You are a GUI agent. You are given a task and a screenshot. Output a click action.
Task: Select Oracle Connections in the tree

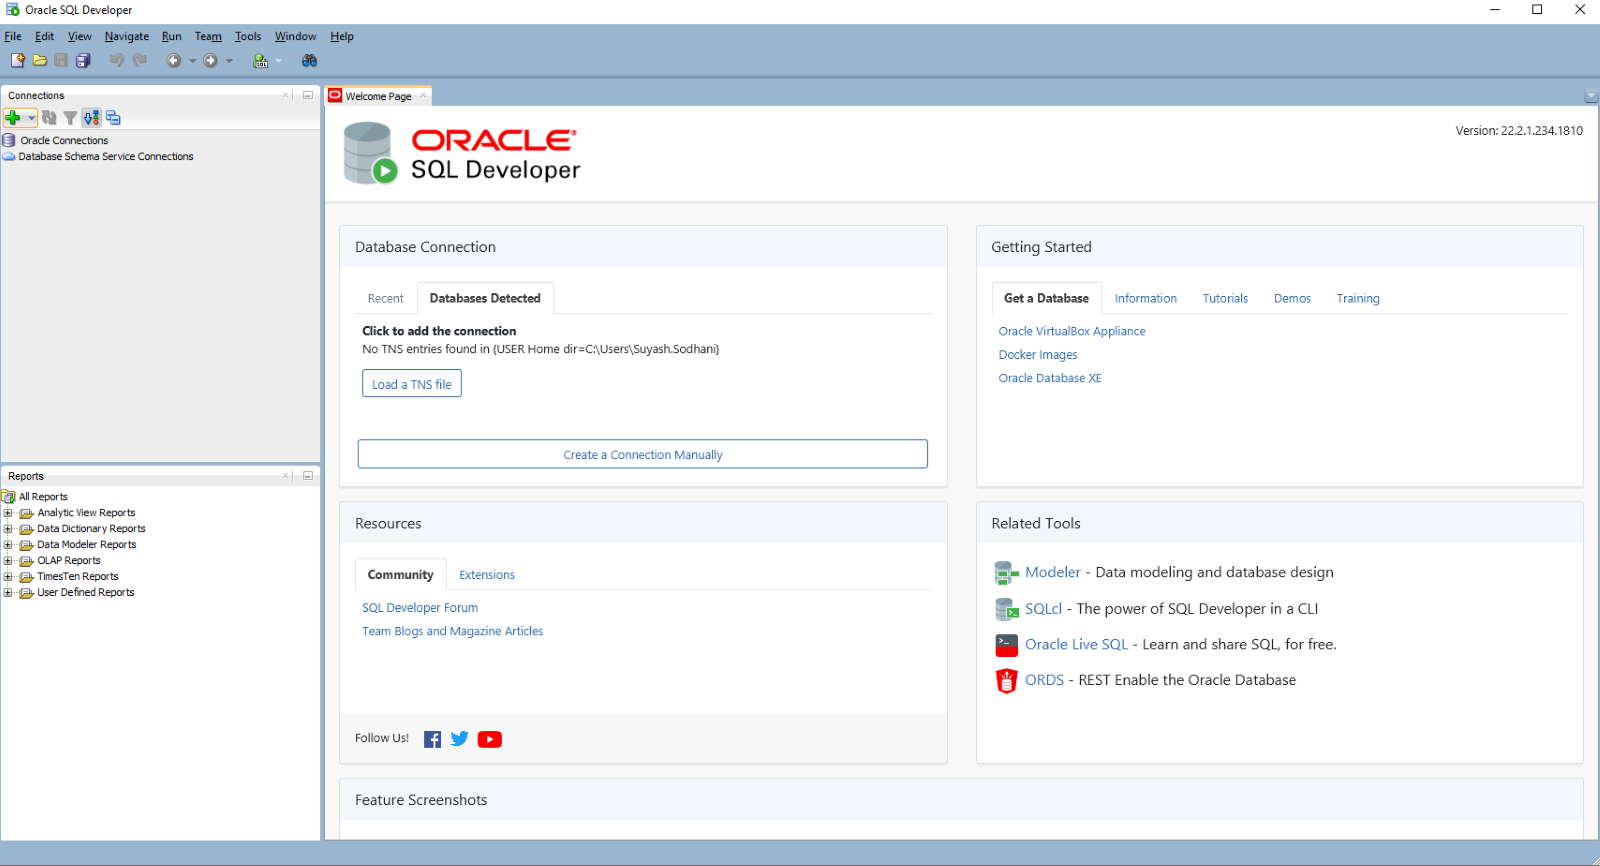pyautogui.click(x=64, y=141)
